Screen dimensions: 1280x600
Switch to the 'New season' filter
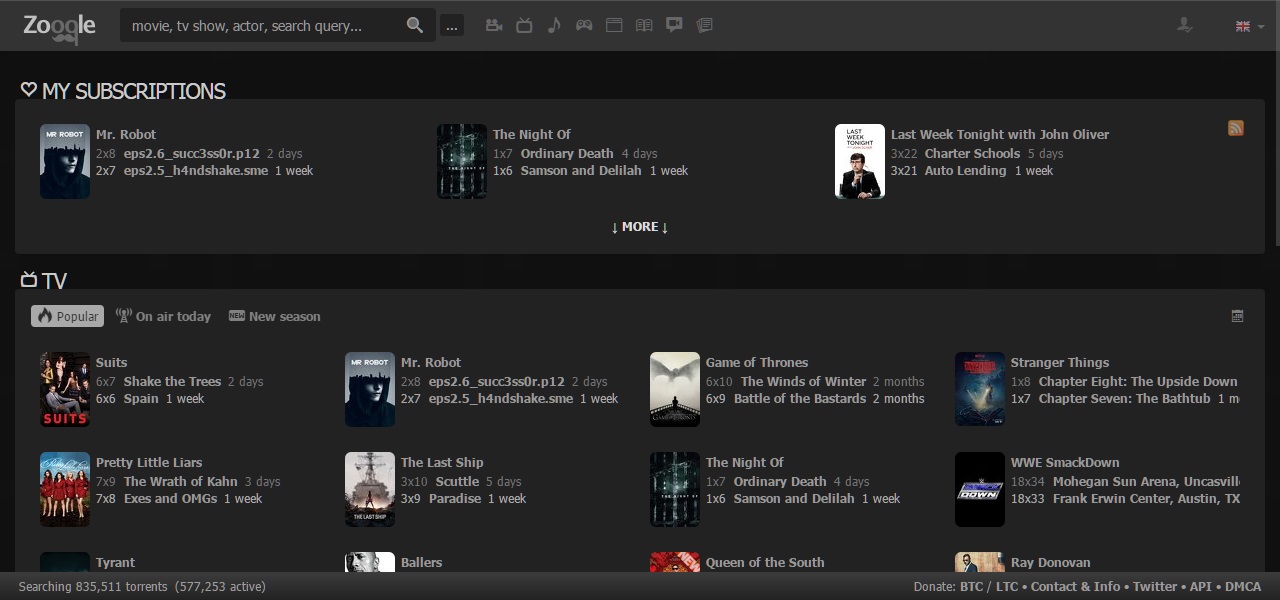point(274,316)
